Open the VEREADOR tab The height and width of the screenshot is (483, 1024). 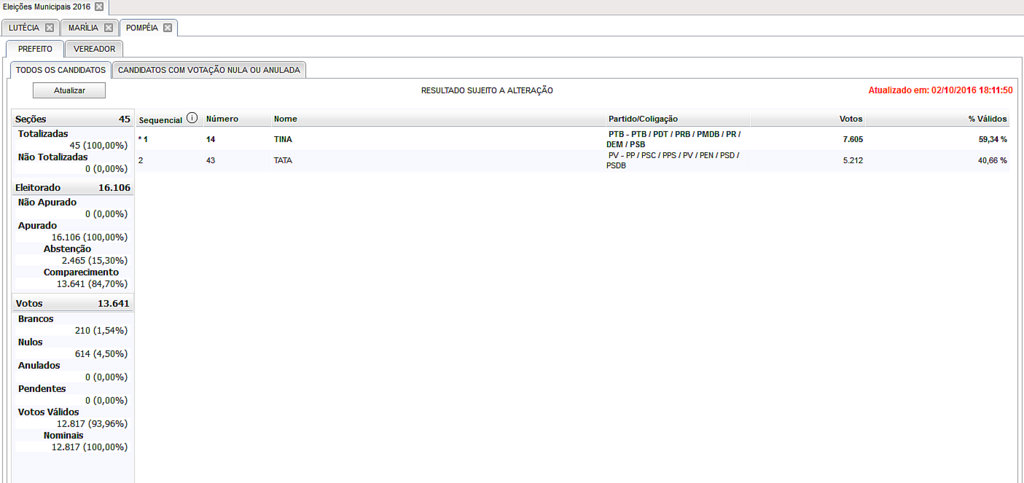pos(95,49)
